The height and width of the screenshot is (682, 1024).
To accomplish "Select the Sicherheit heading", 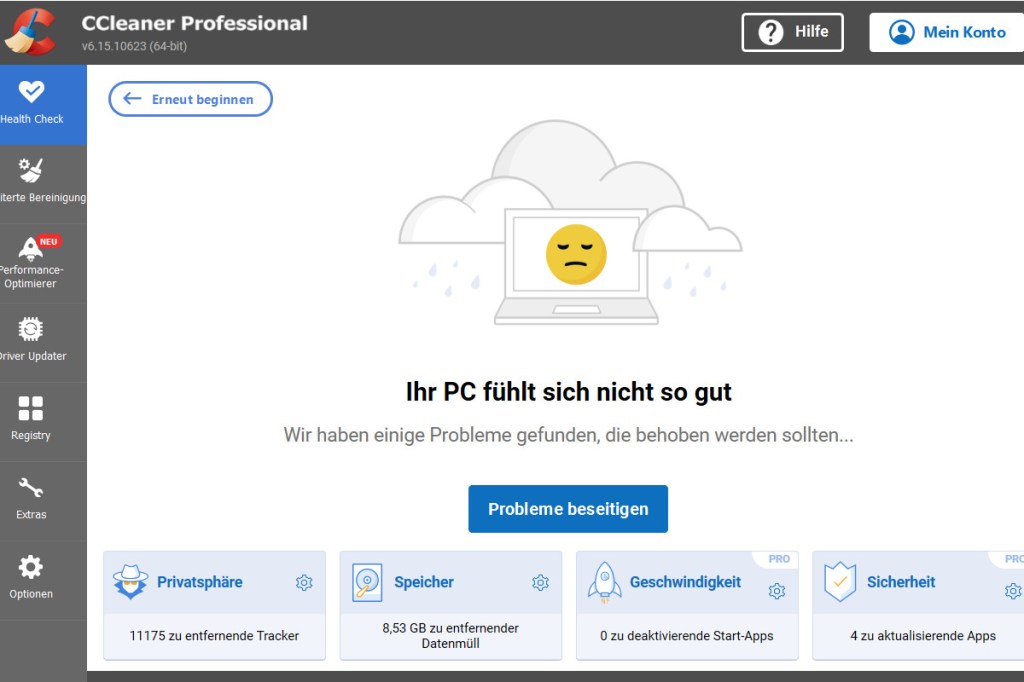I will click(x=901, y=582).
